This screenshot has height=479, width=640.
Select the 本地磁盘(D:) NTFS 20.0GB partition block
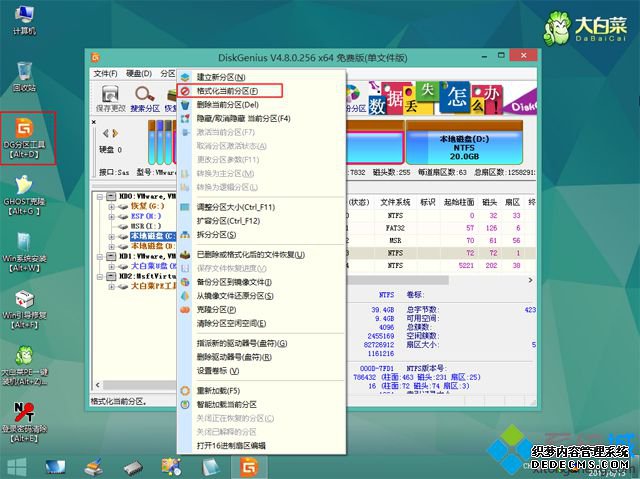point(464,143)
